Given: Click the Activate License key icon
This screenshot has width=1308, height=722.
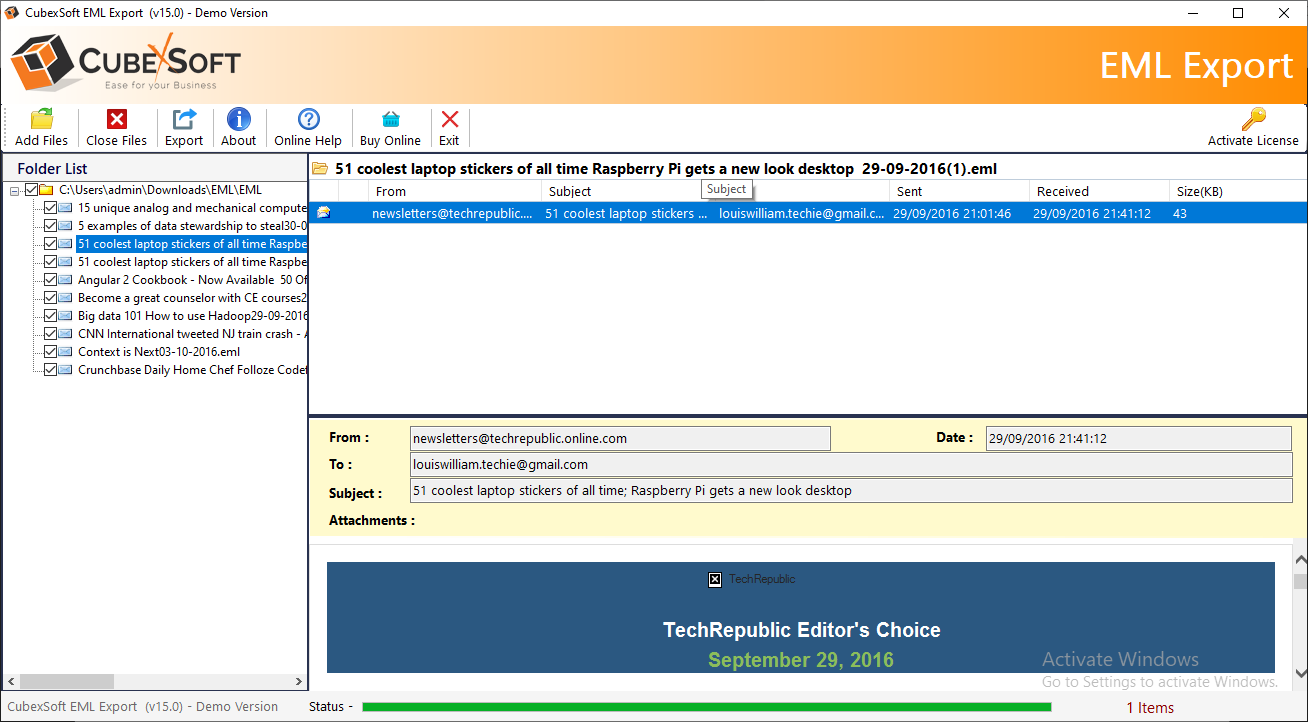Looking at the screenshot, I should coord(1253,119).
